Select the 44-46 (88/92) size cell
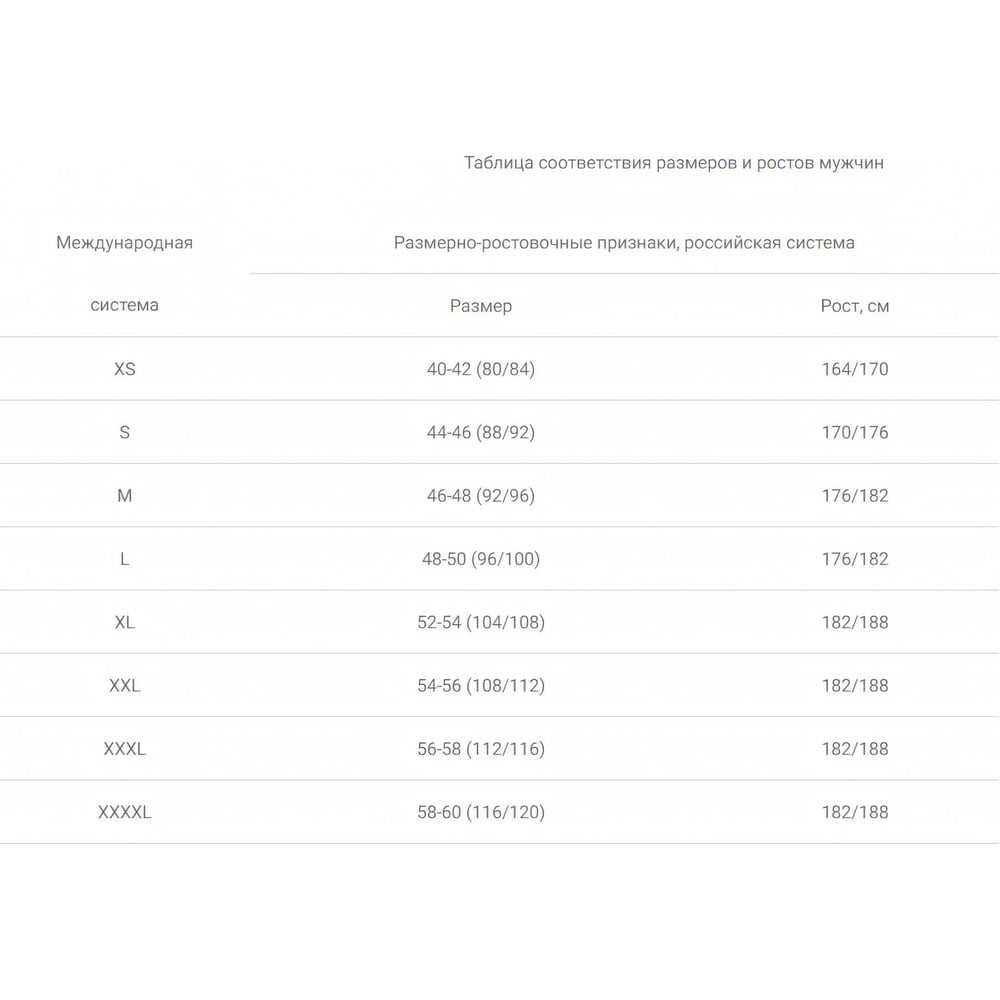 pyautogui.click(x=481, y=432)
